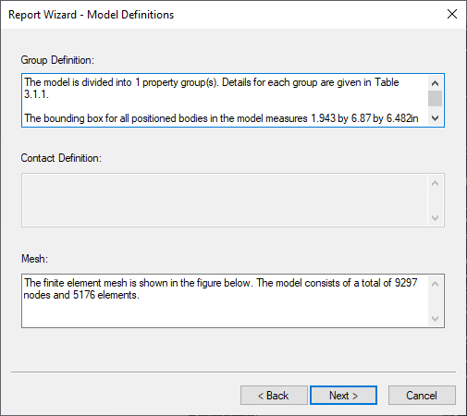Click blank area in Mesh text box
Viewport: 467px width, 416px height.
coord(224,314)
